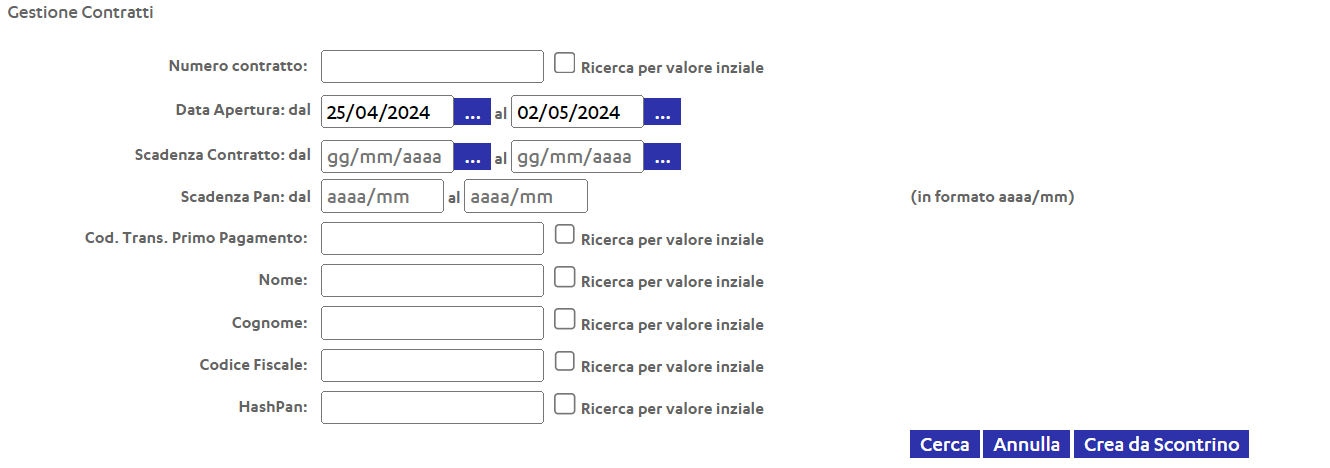
Task: Tick the HashPan initial-value checkbox
Action: click(565, 405)
